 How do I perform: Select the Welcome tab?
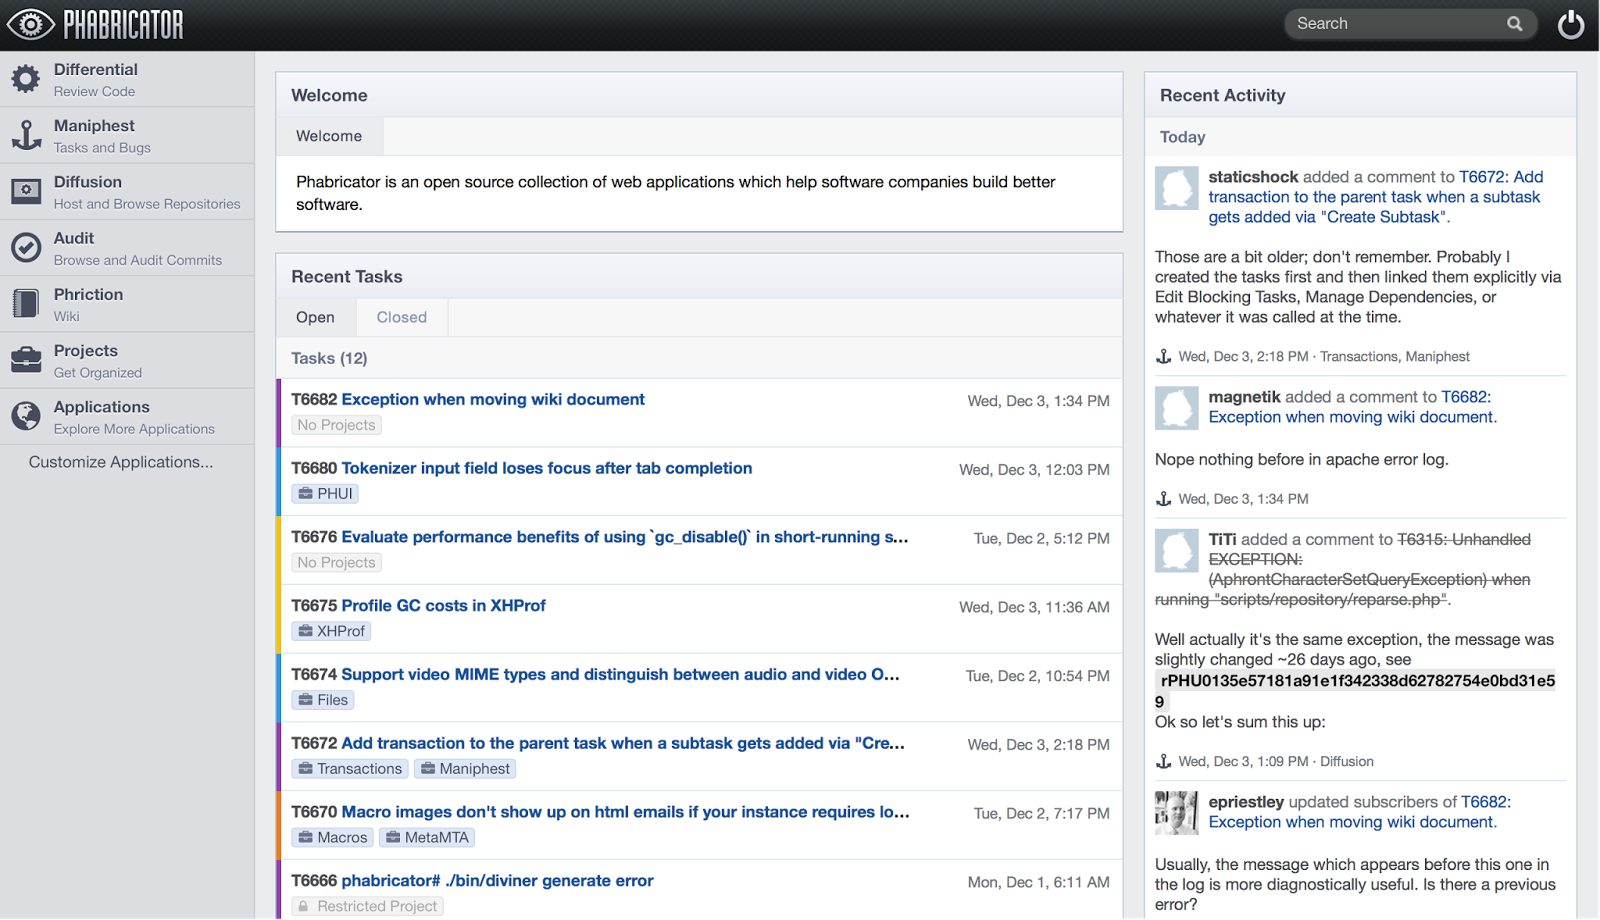(329, 136)
